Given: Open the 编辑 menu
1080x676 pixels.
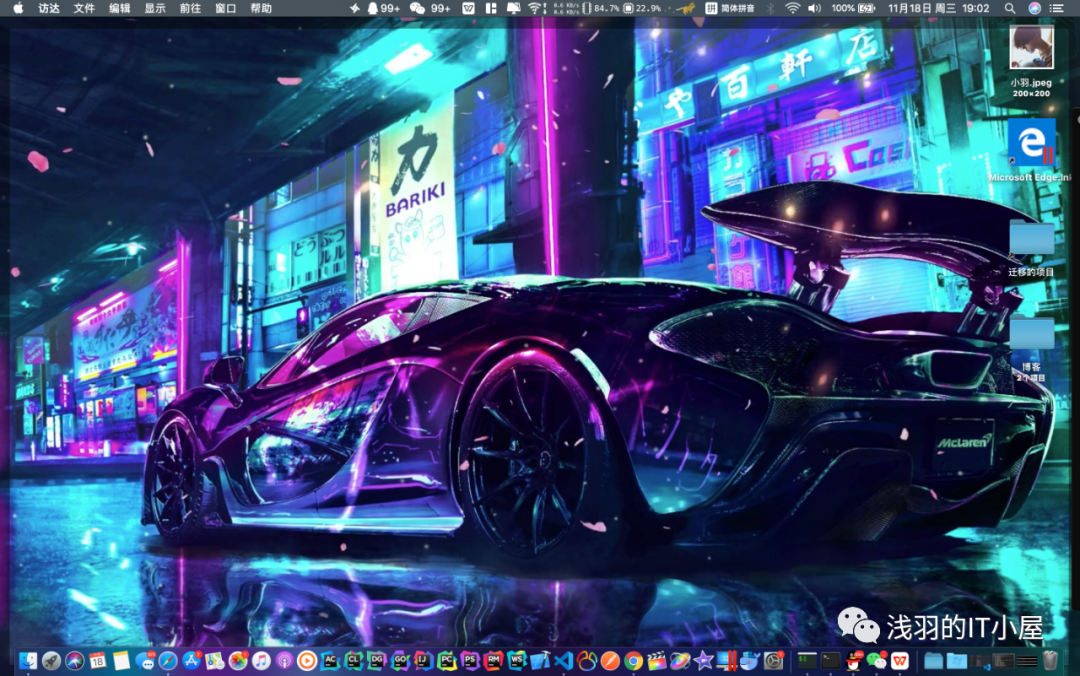Looking at the screenshot, I should click(120, 8).
